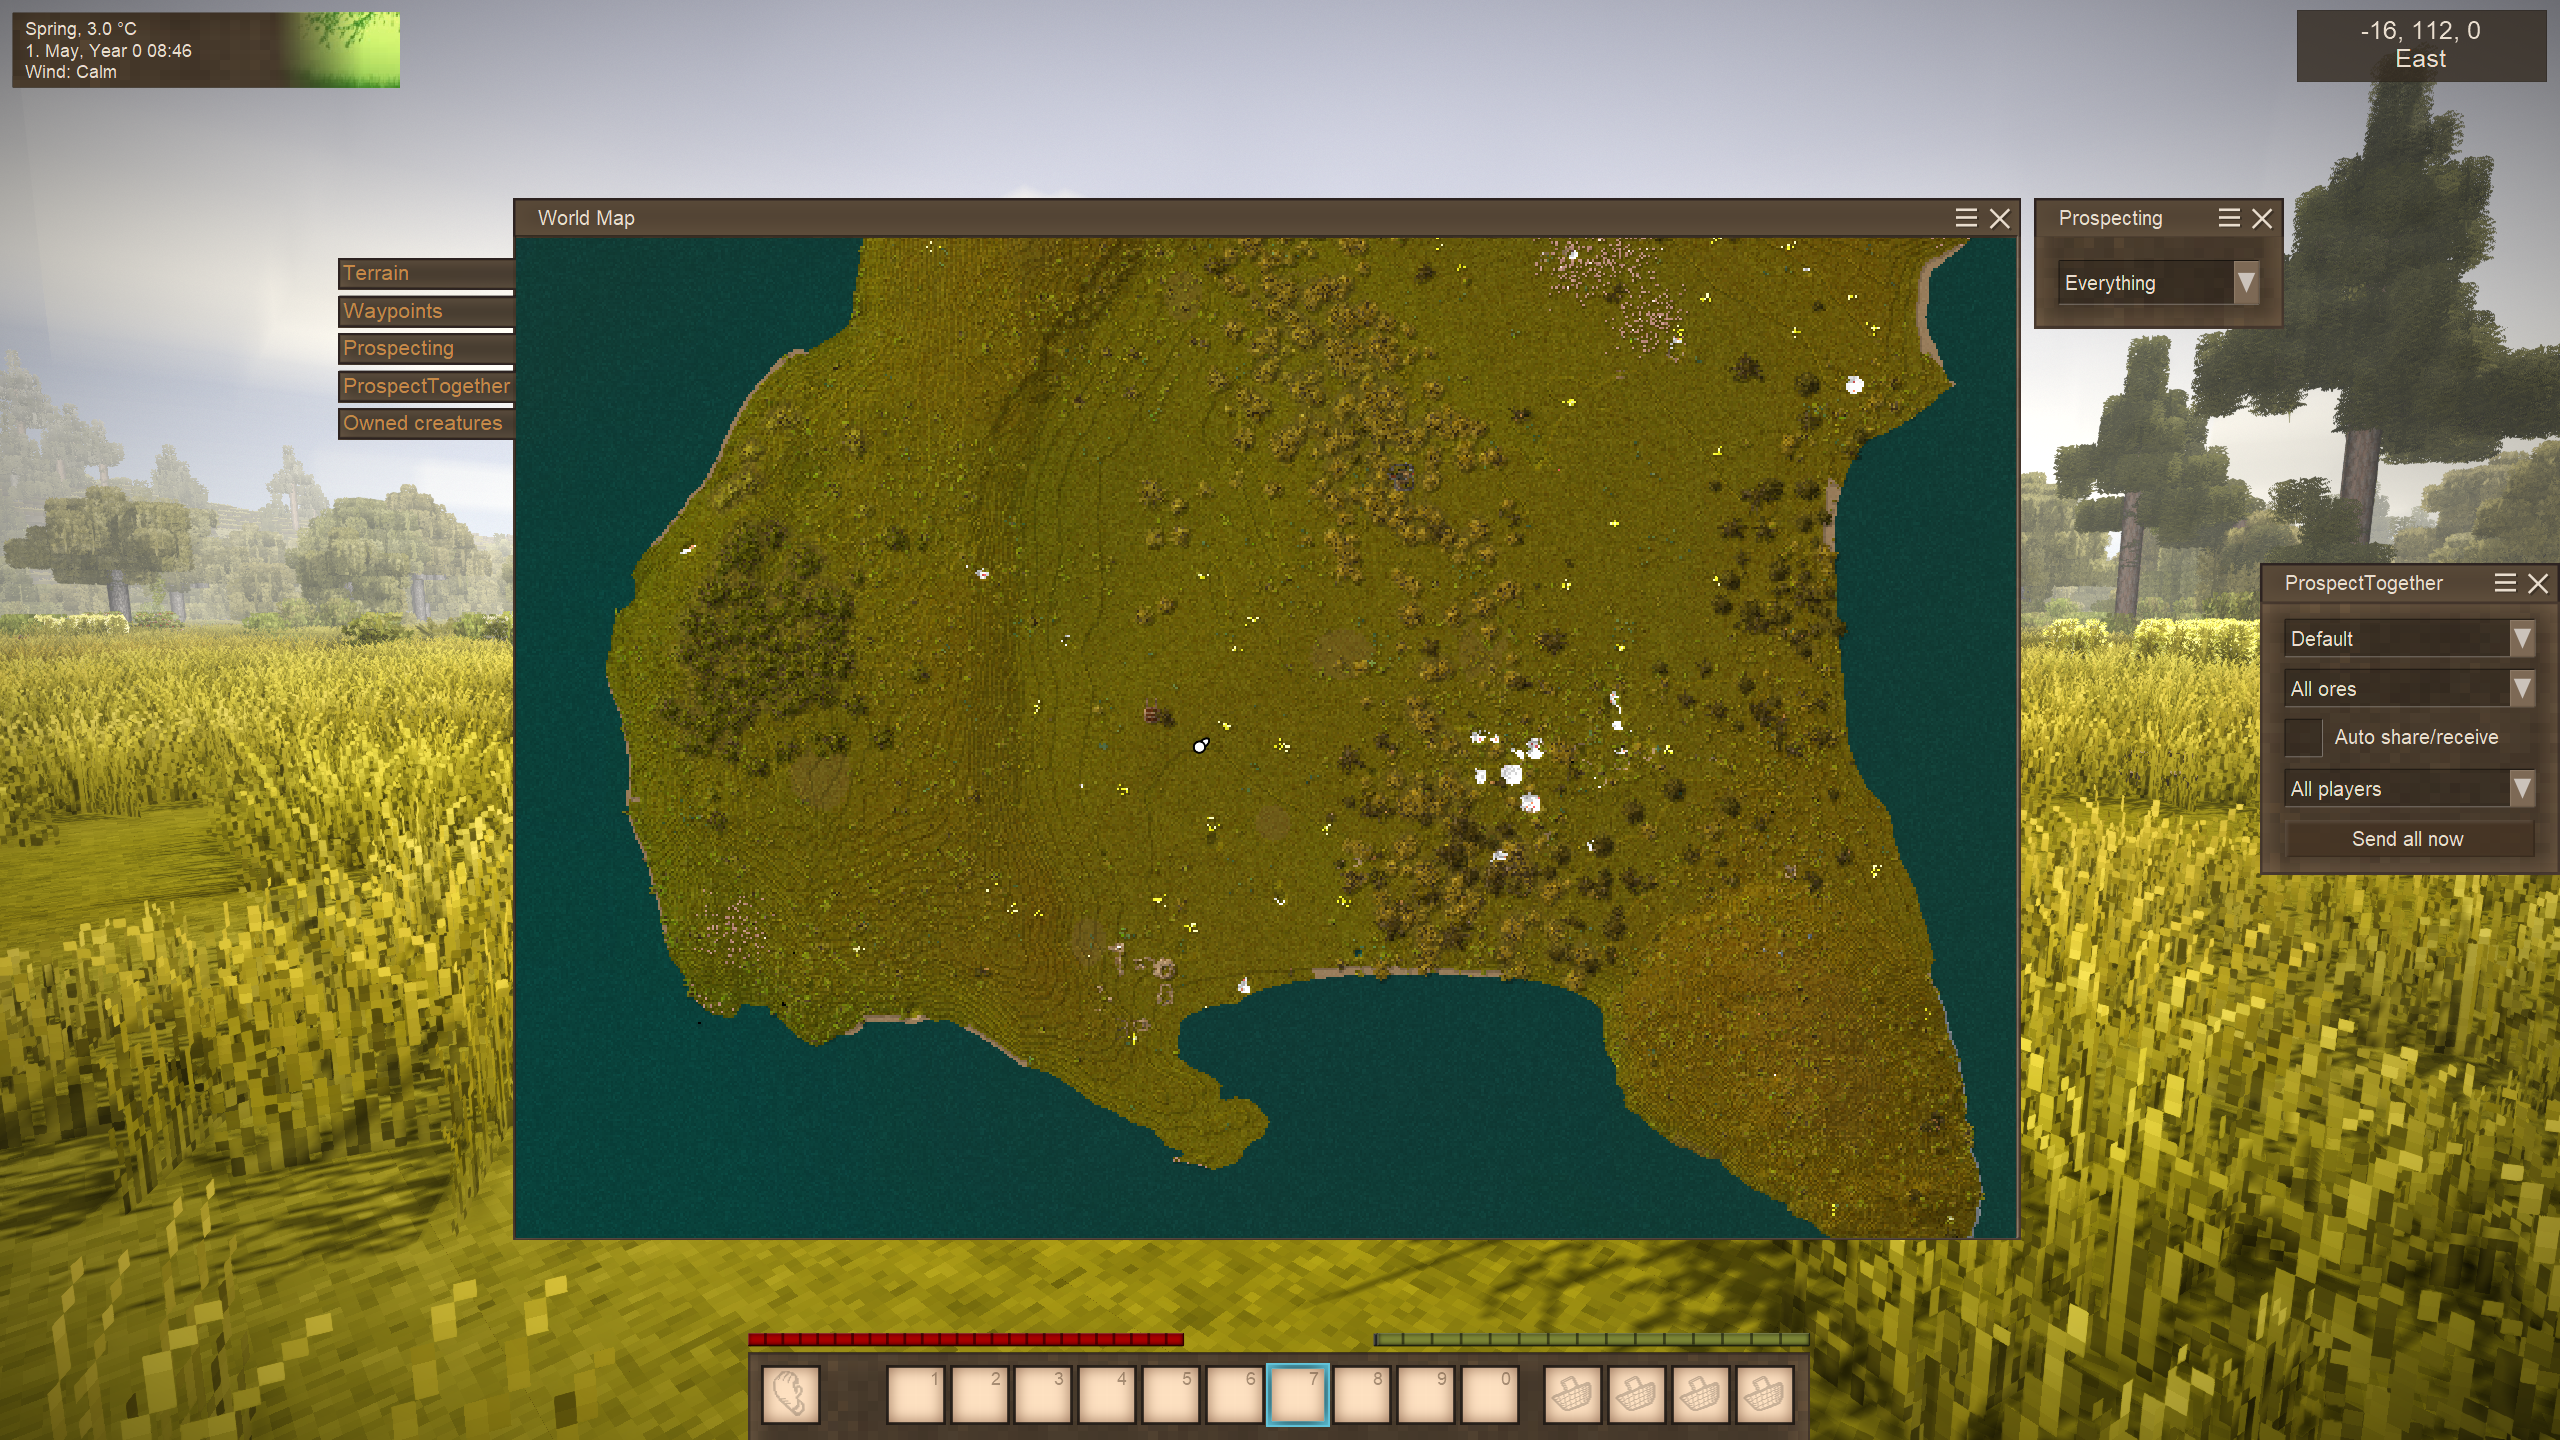The height and width of the screenshot is (1440, 2560).
Task: Open the Prospecting panel hamburger menu
Action: (2228, 218)
